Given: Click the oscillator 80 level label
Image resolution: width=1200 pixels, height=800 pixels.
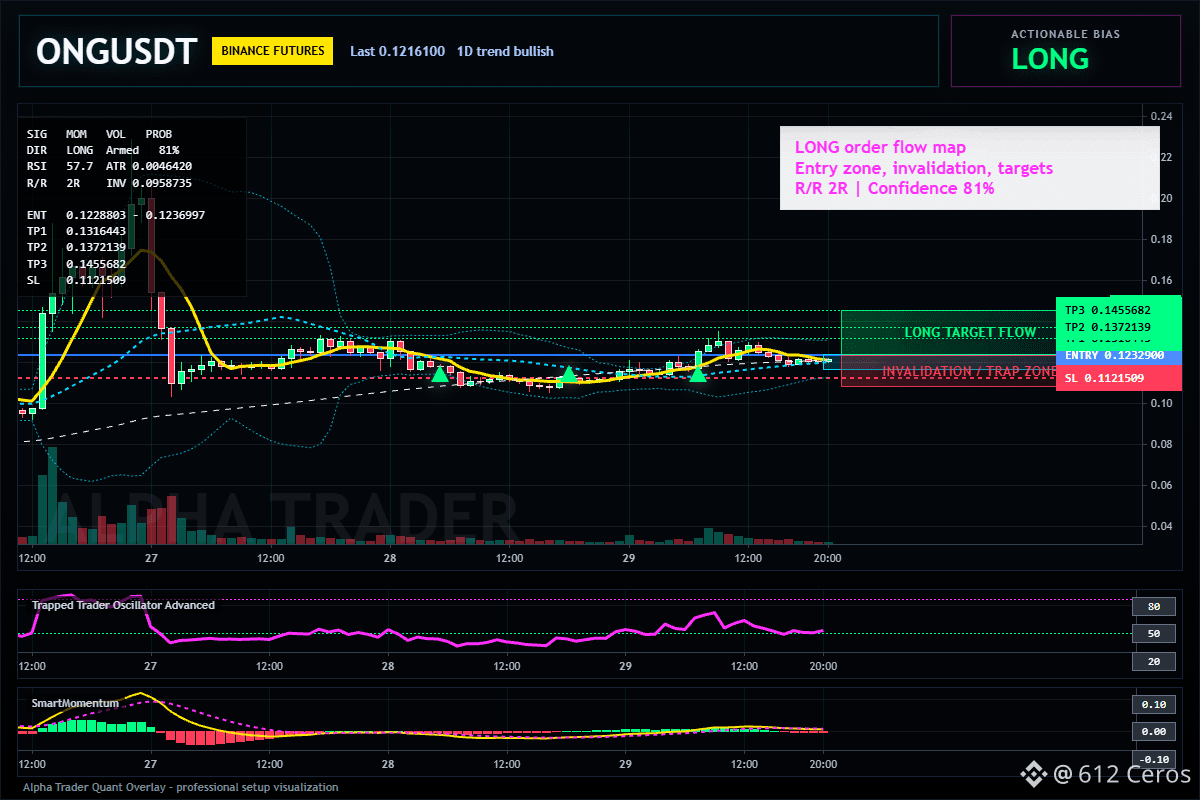Looking at the screenshot, I should click(1153, 606).
